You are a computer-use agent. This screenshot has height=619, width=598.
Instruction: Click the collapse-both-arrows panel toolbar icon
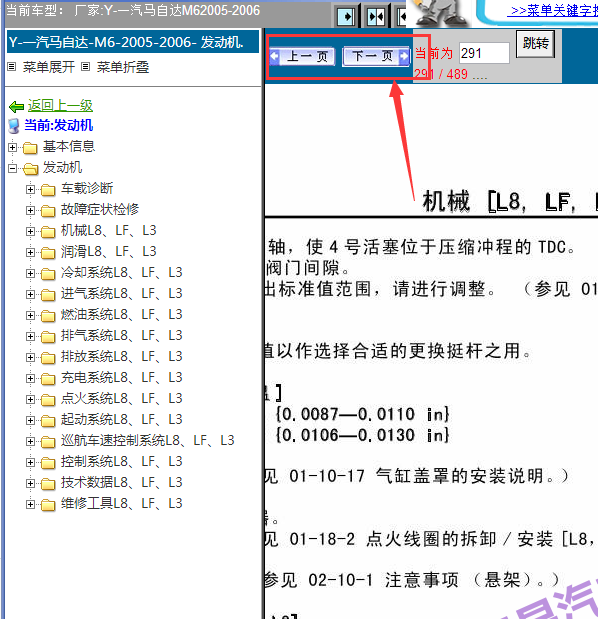[x=375, y=17]
